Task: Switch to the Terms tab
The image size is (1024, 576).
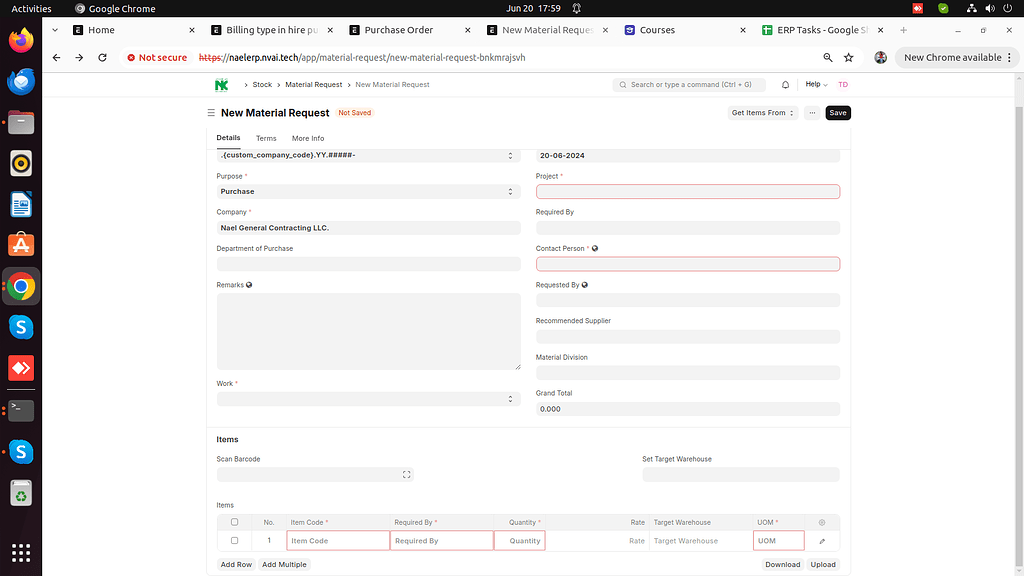Action: [x=266, y=138]
